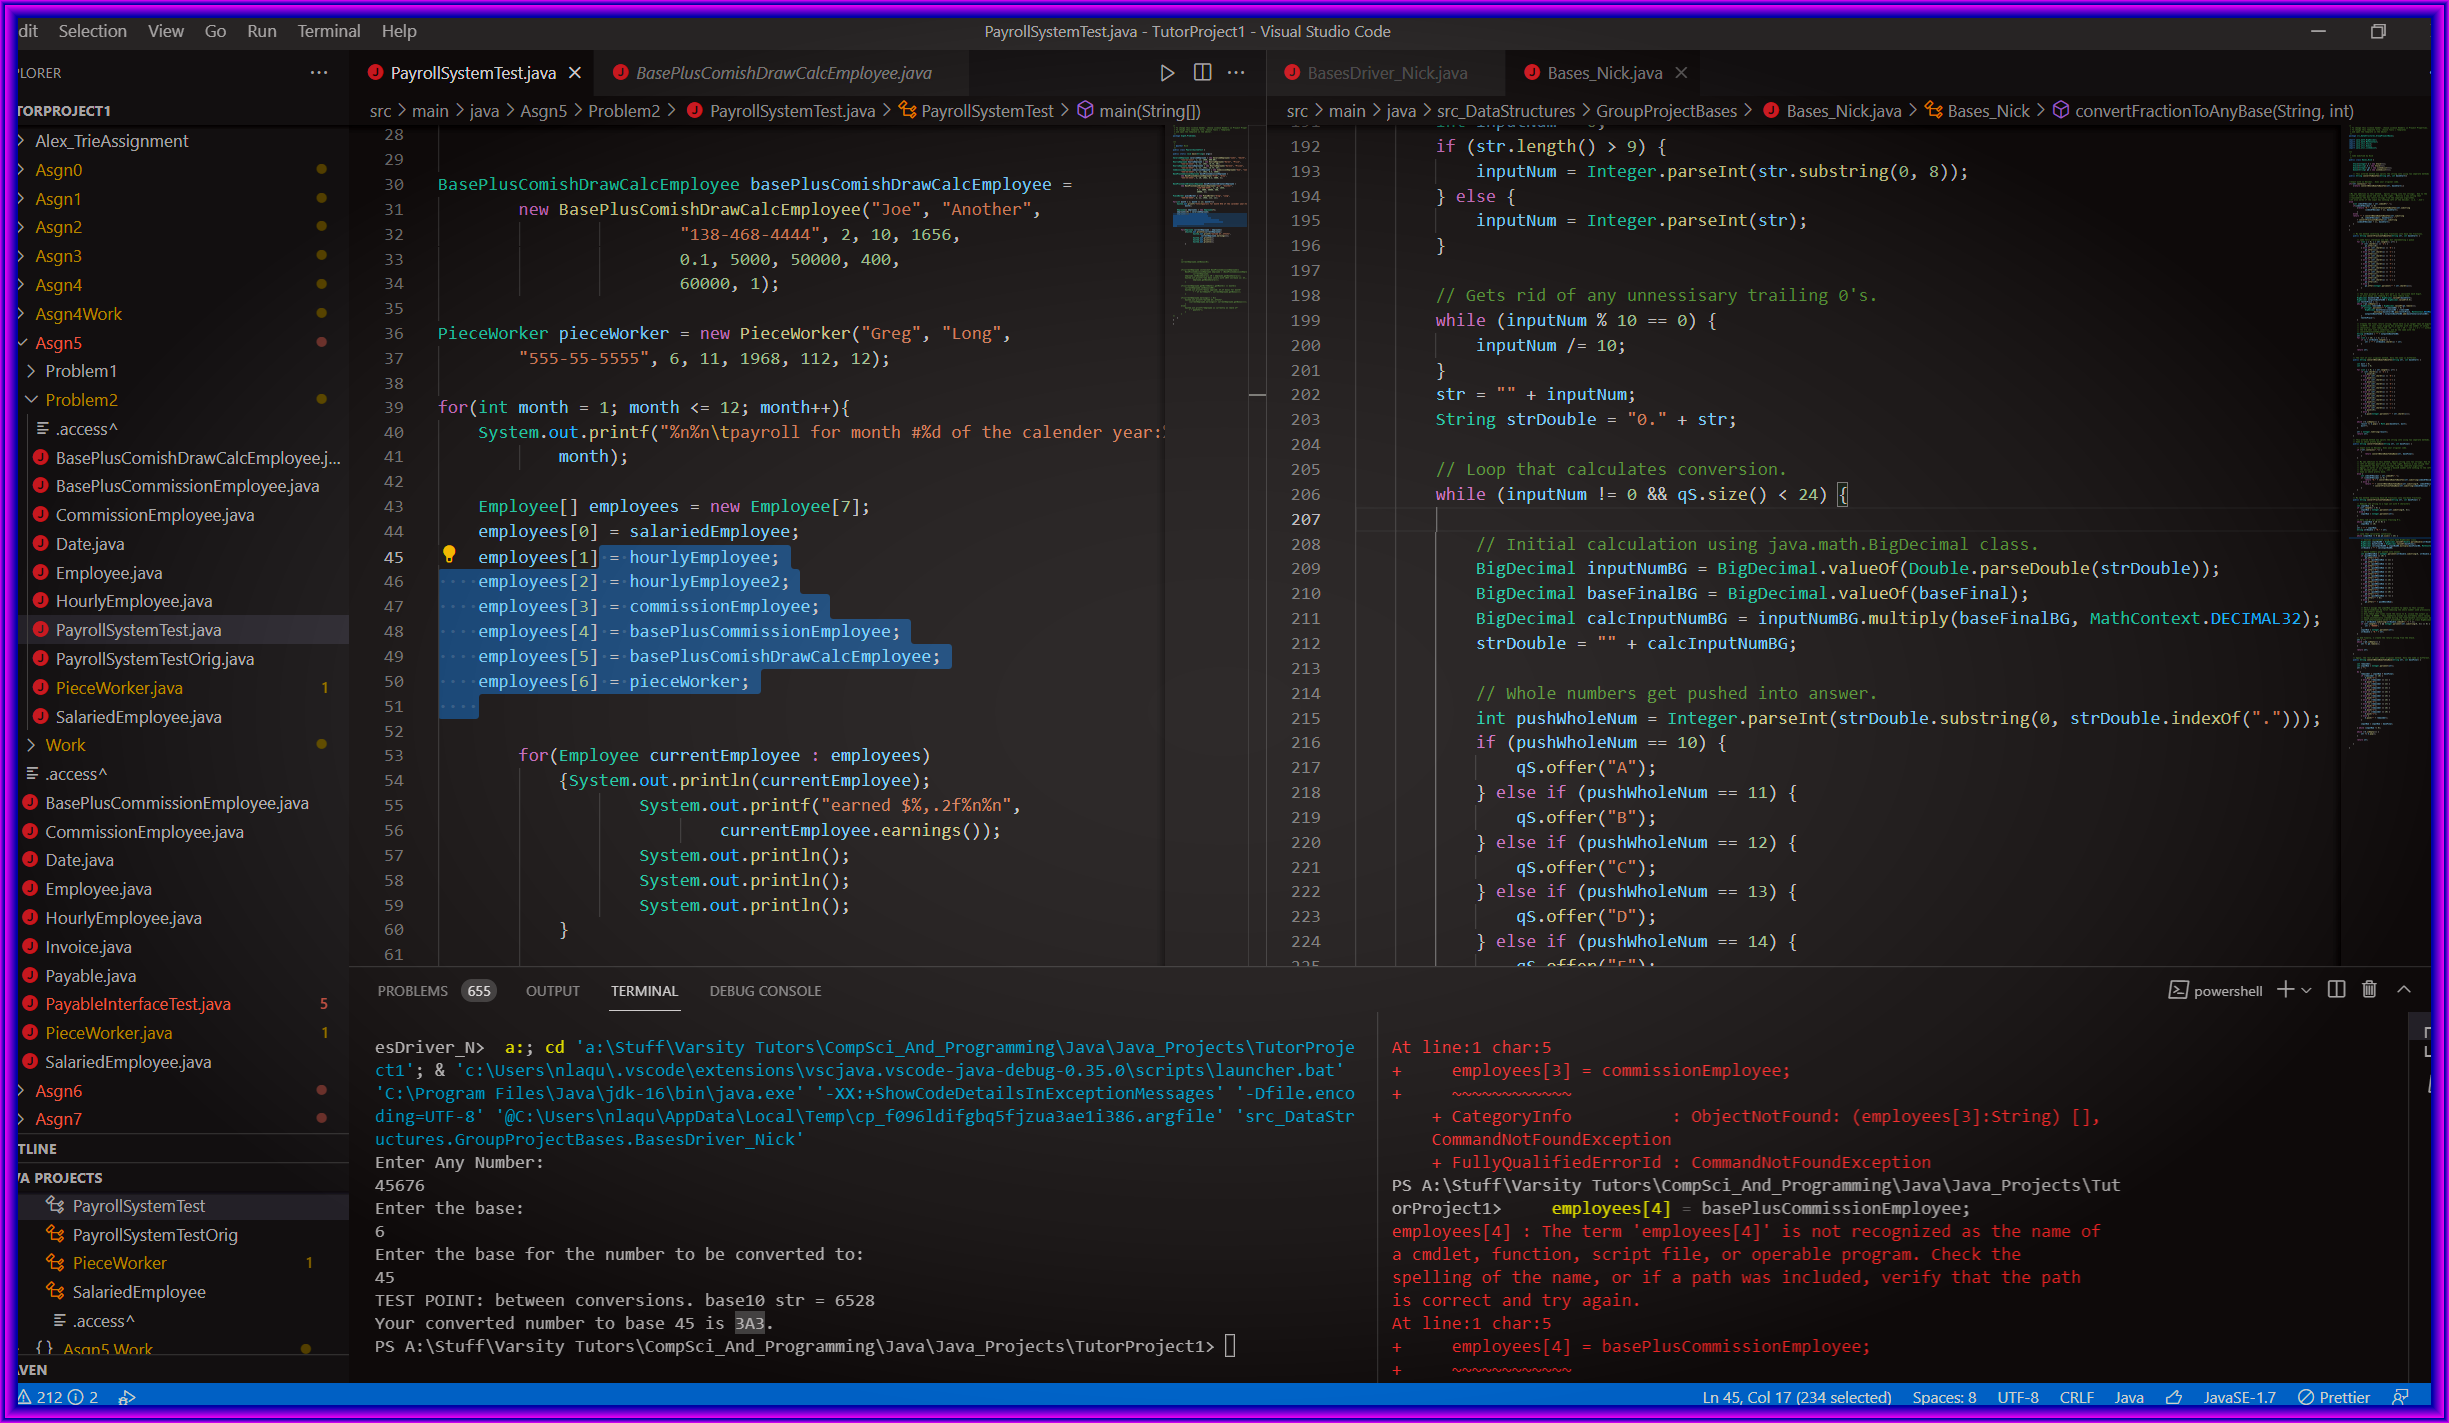Open the left editor's More Actions ellipsis
Image resolution: width=2449 pixels, height=1423 pixels.
point(1237,73)
